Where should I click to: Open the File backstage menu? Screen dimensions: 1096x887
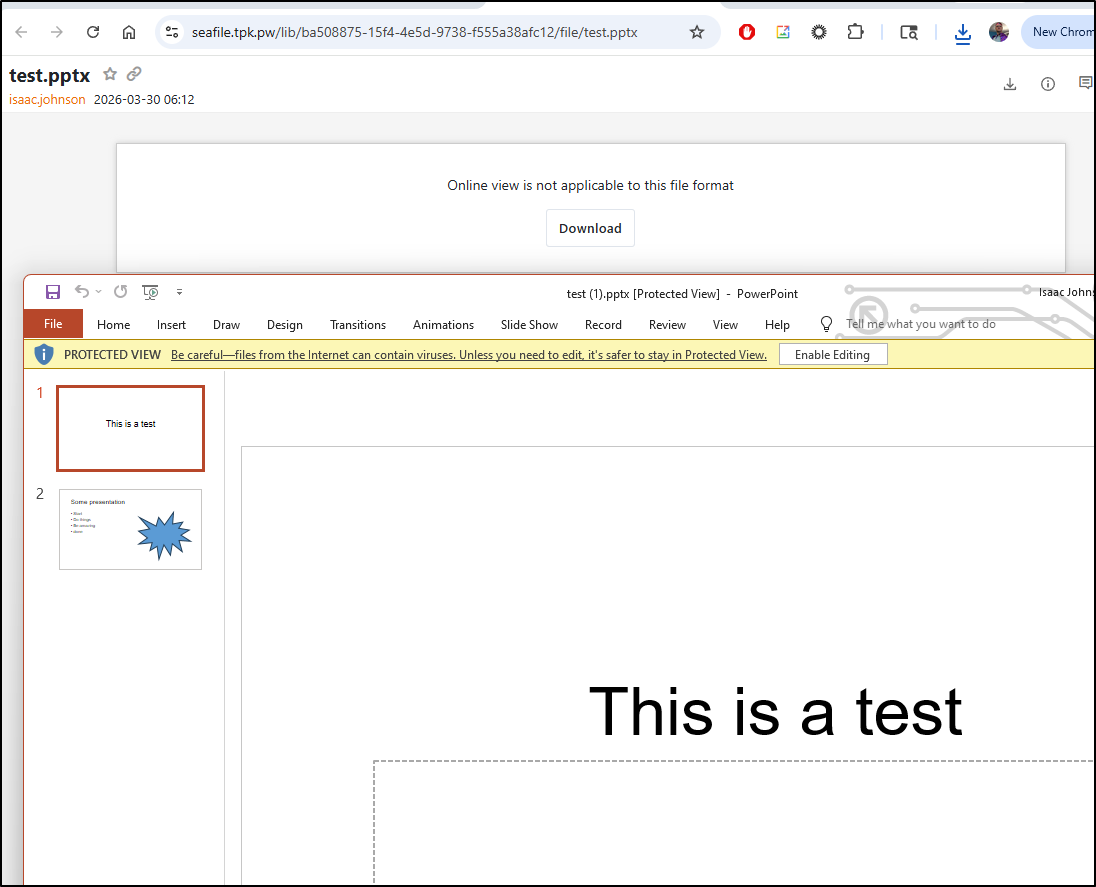click(53, 324)
